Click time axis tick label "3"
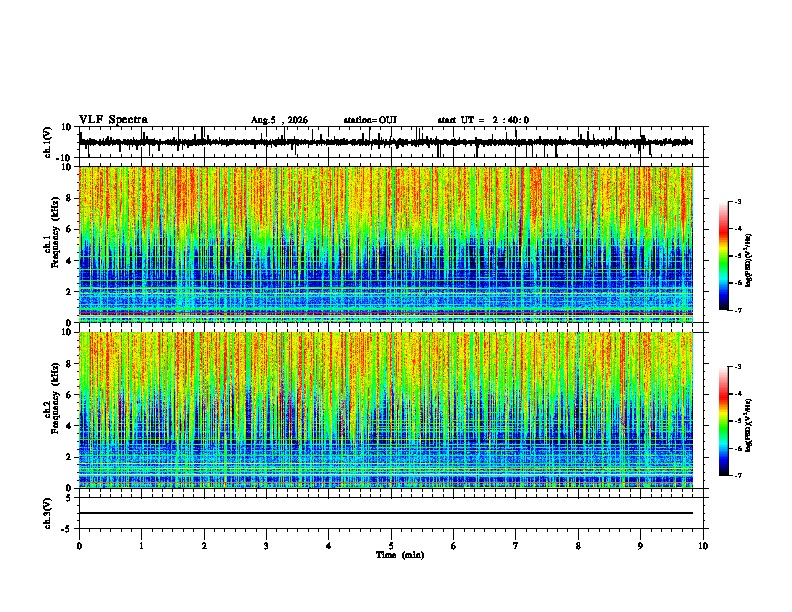Viewport: 792px width, 612px height. (267, 546)
